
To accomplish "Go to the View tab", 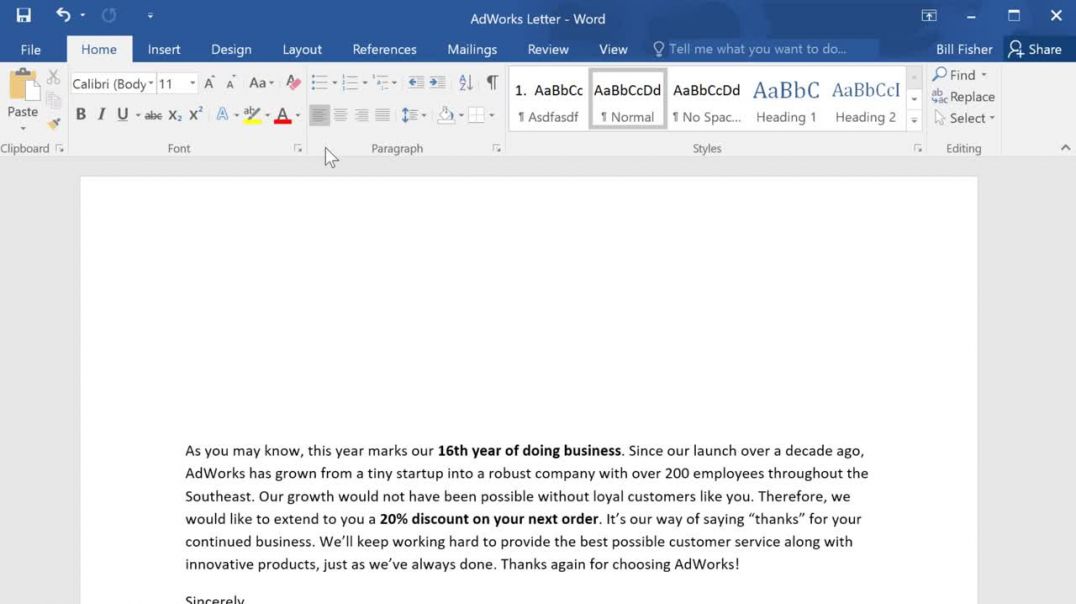I will [613, 49].
